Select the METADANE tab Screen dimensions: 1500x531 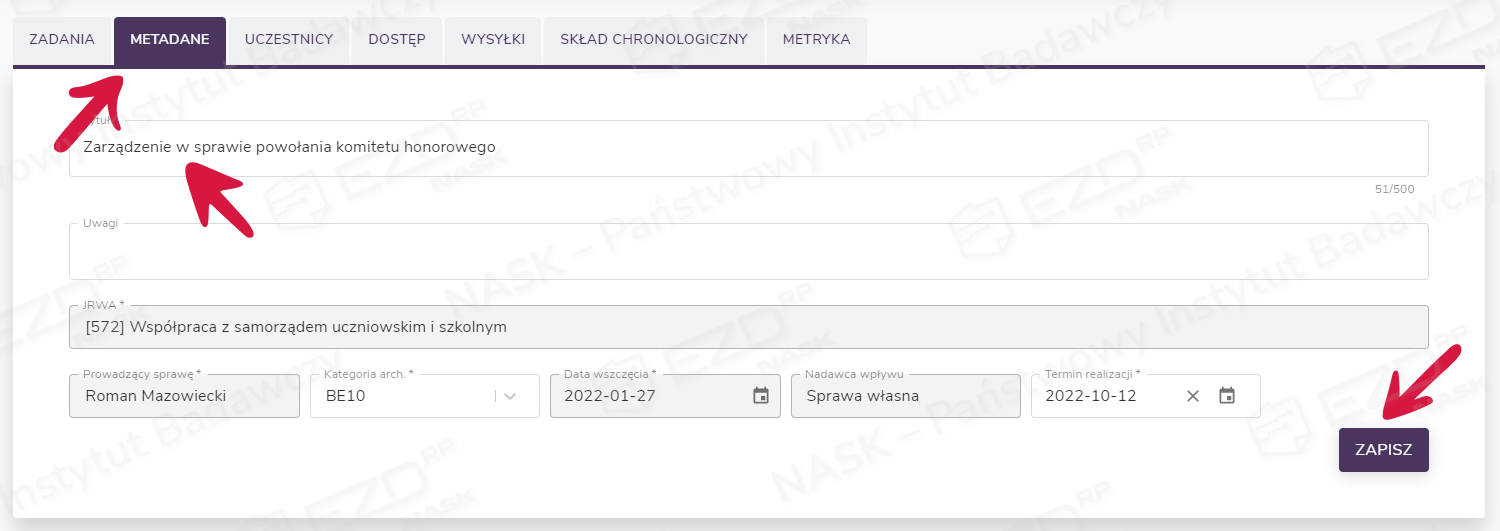[x=170, y=40]
